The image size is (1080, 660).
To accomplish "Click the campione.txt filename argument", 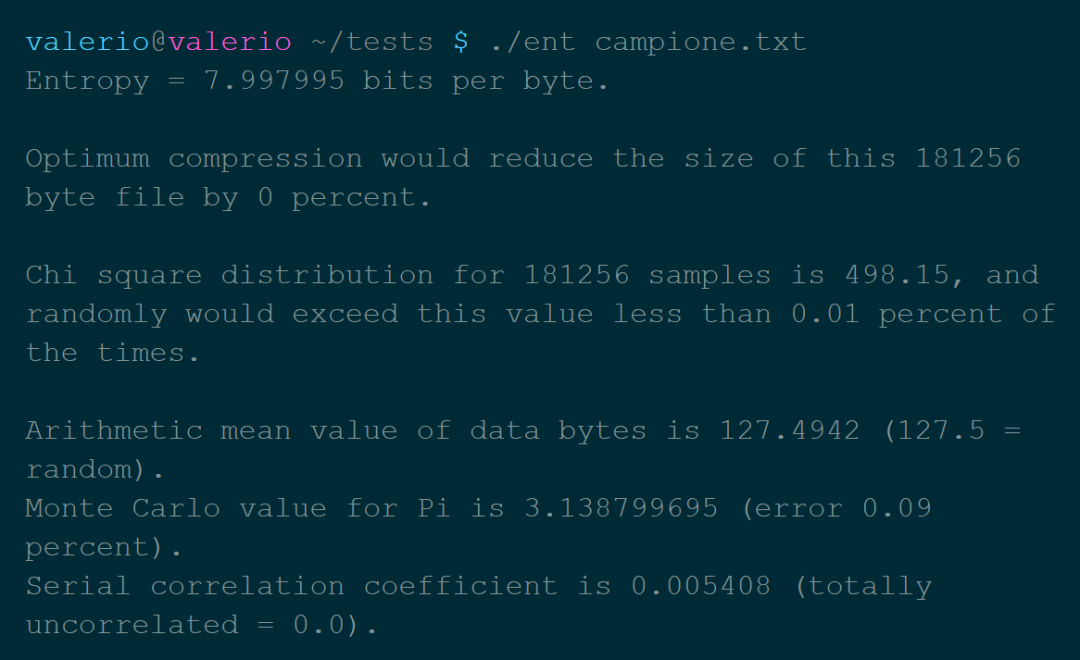I will pos(700,42).
